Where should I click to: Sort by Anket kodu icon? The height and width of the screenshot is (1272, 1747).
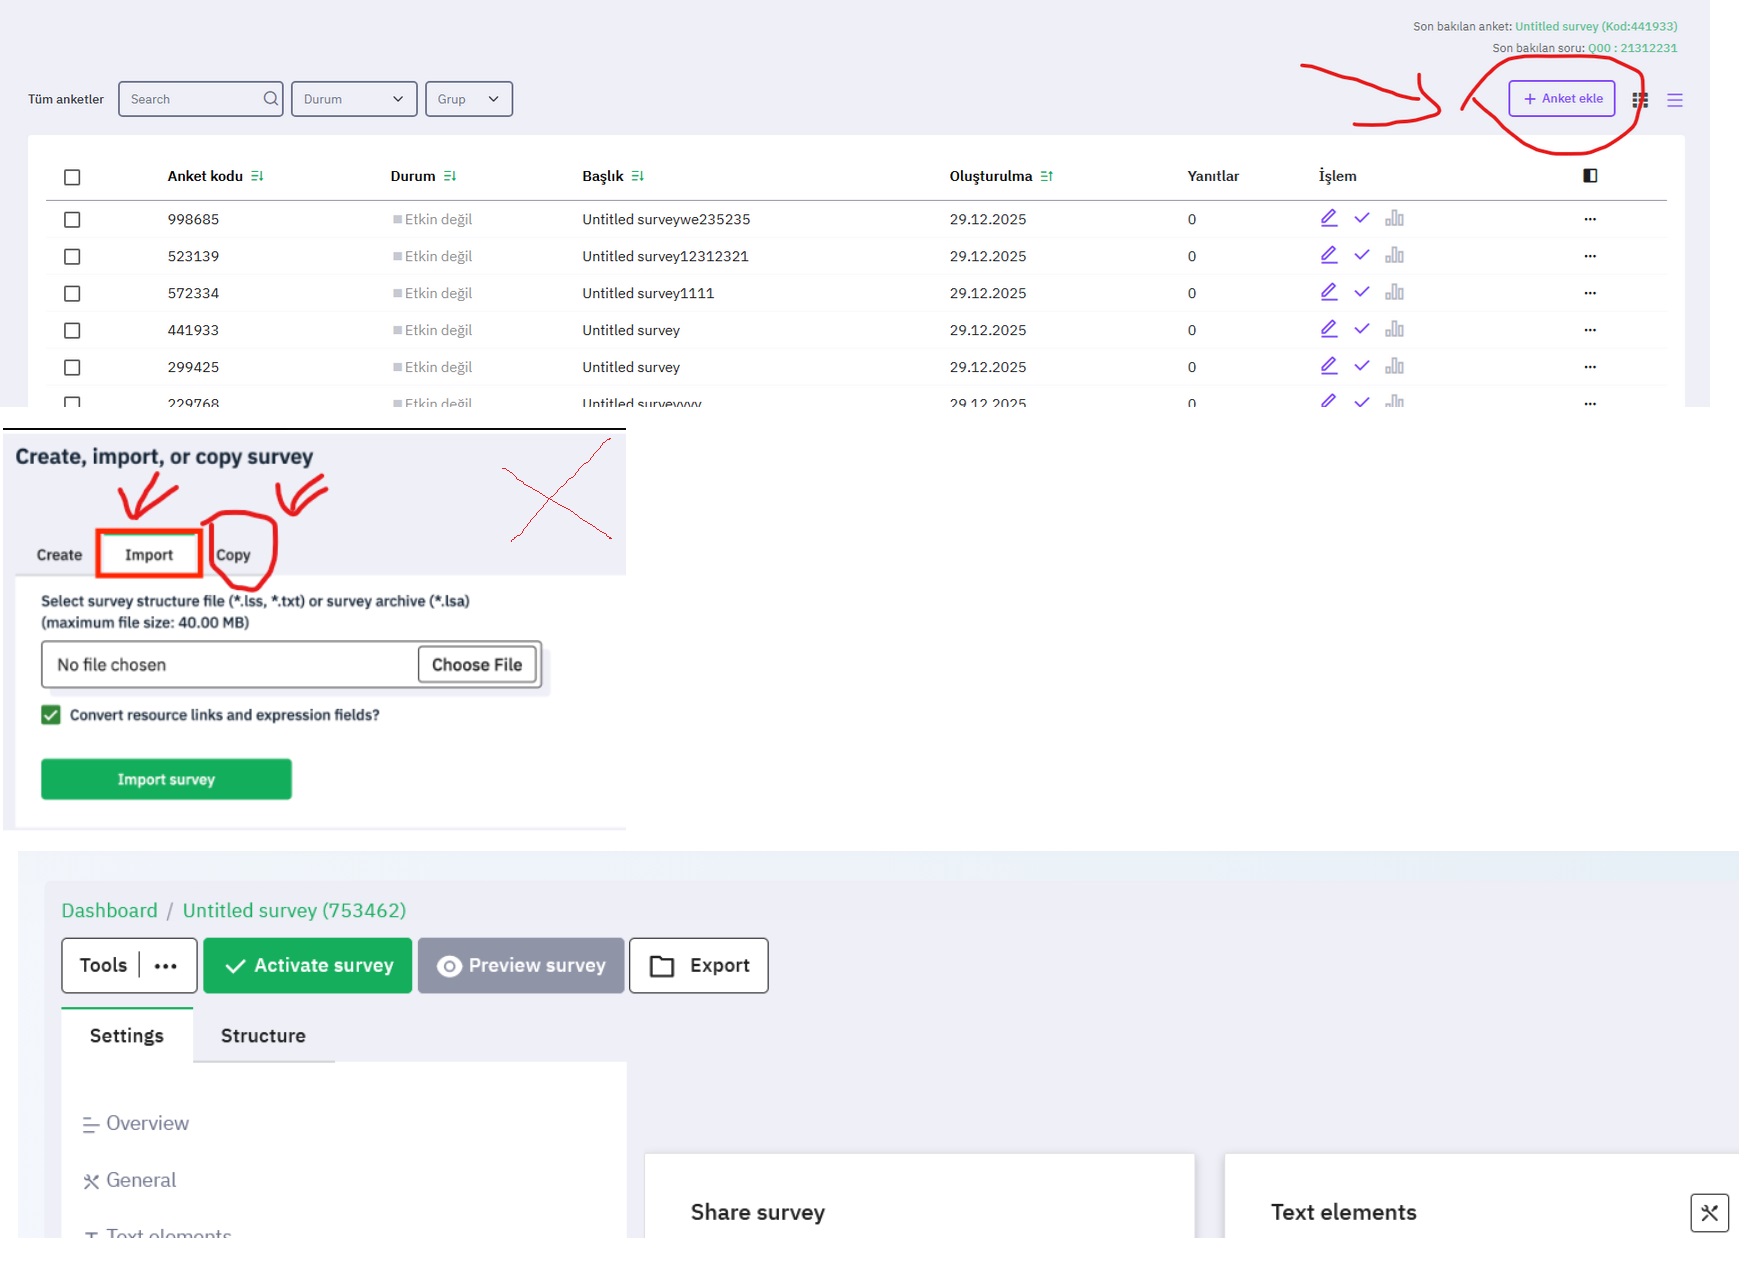(x=257, y=176)
